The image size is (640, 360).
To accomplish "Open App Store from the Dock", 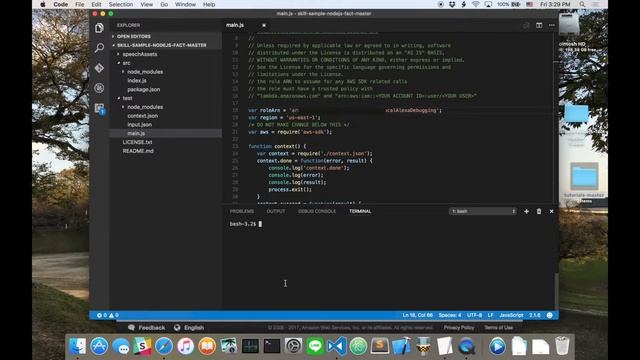I will (99, 346).
